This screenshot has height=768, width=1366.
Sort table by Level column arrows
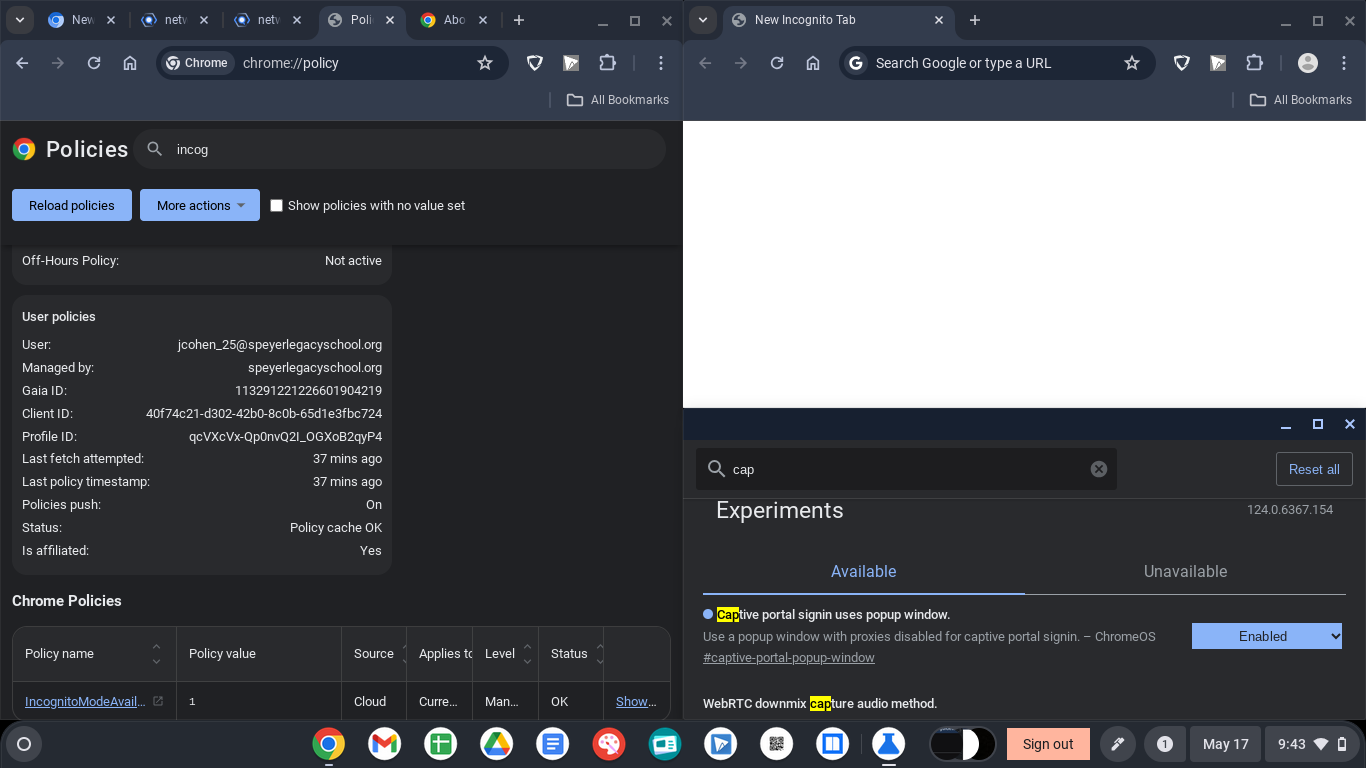(x=527, y=654)
